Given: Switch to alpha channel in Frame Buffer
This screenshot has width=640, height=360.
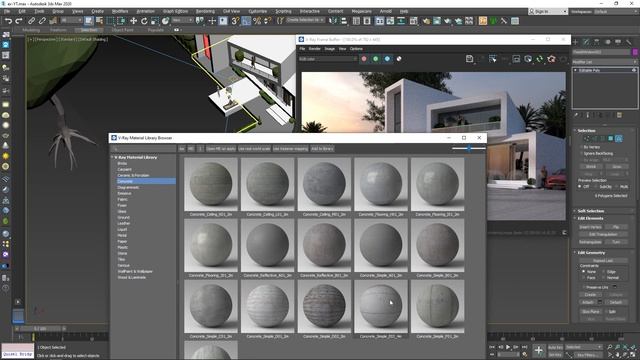Looking at the screenshot, I should tap(399, 59).
